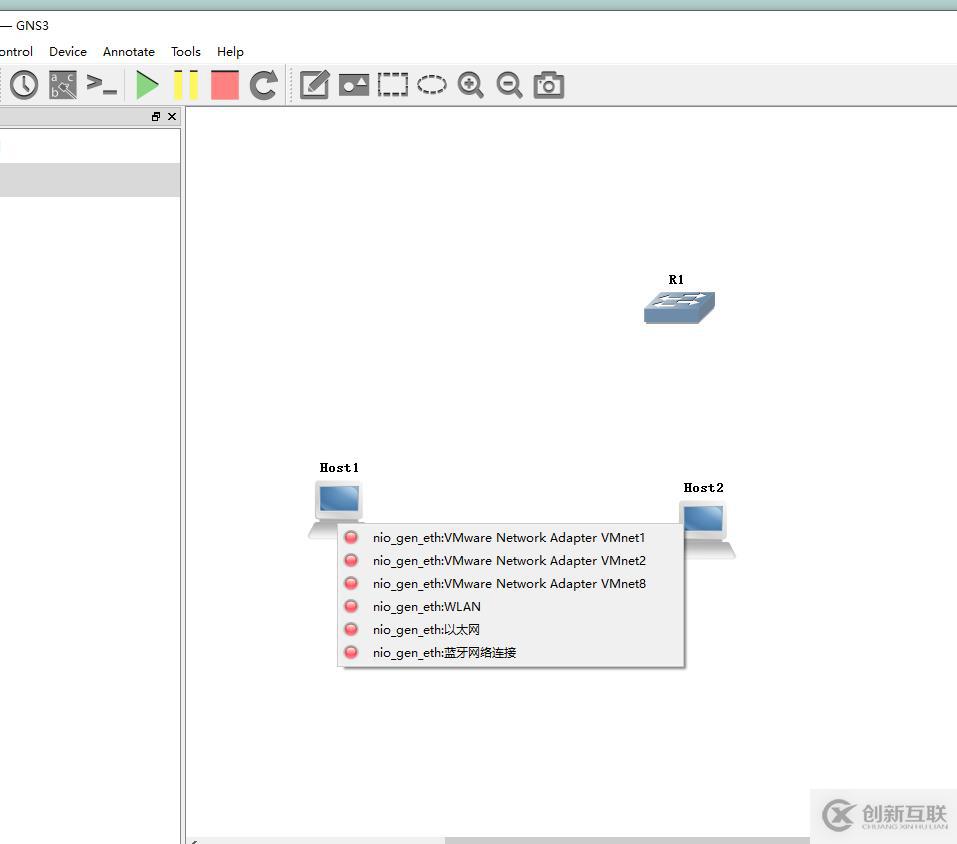
Task: Toggle show interface labels icon
Action: pyautogui.click(x=63, y=85)
